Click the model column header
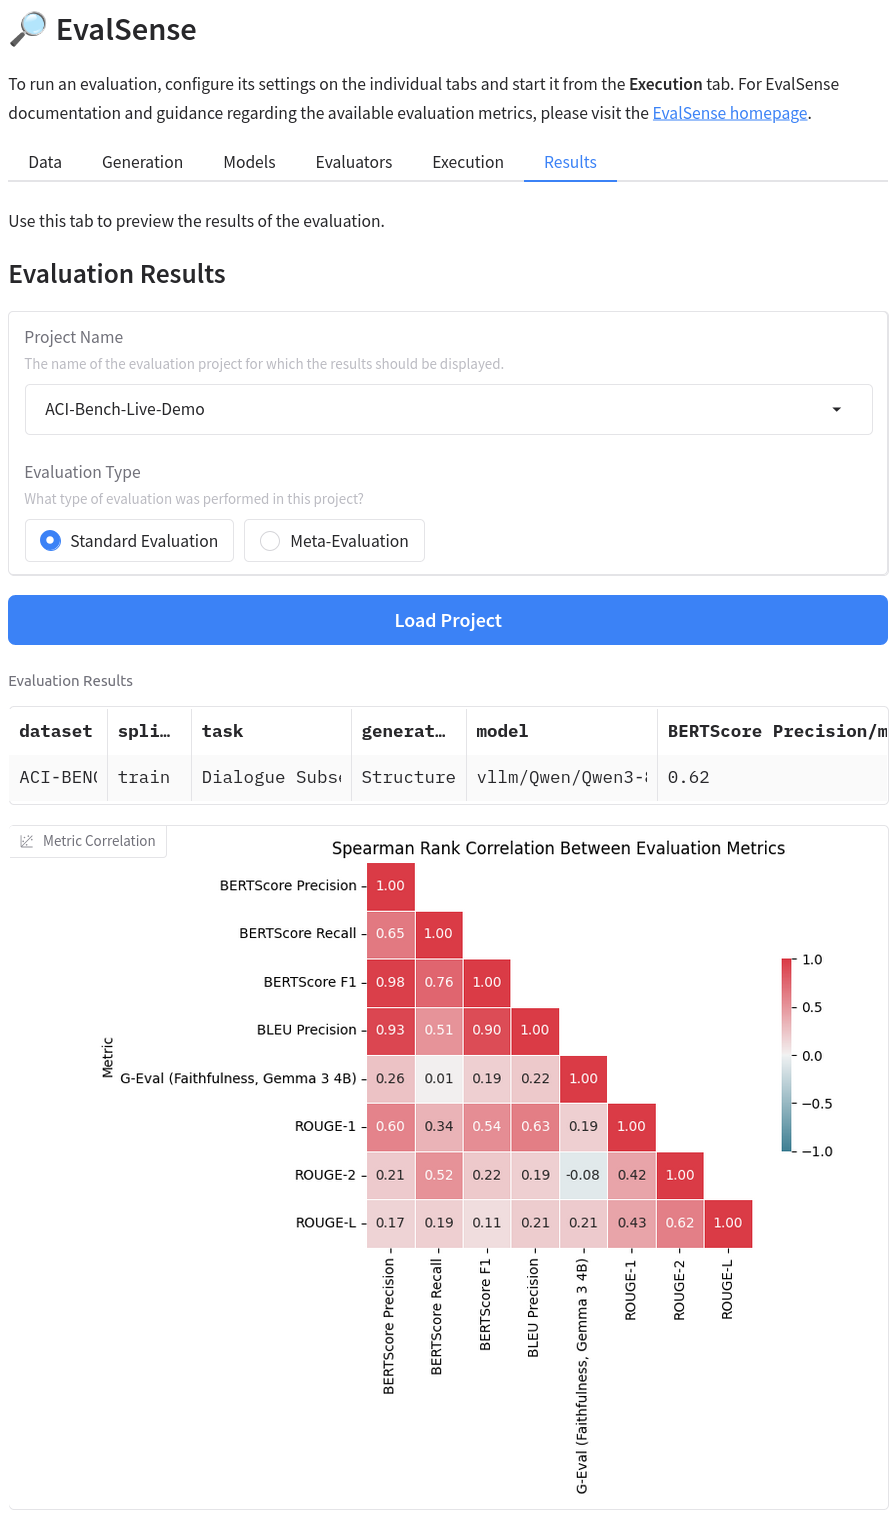The height and width of the screenshot is (1515, 895). click(x=502, y=731)
